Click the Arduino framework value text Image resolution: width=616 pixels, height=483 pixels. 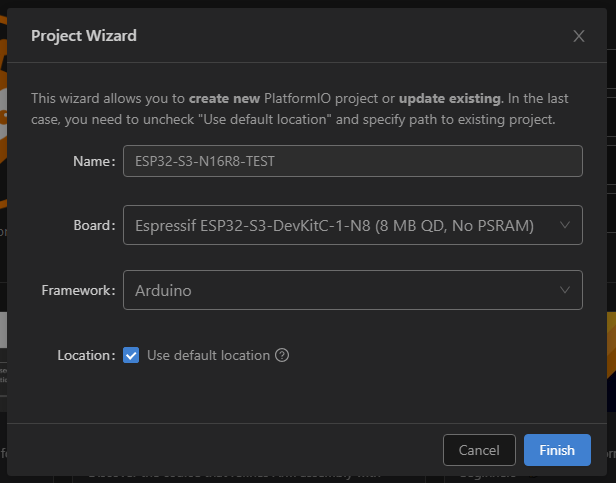coord(163,291)
